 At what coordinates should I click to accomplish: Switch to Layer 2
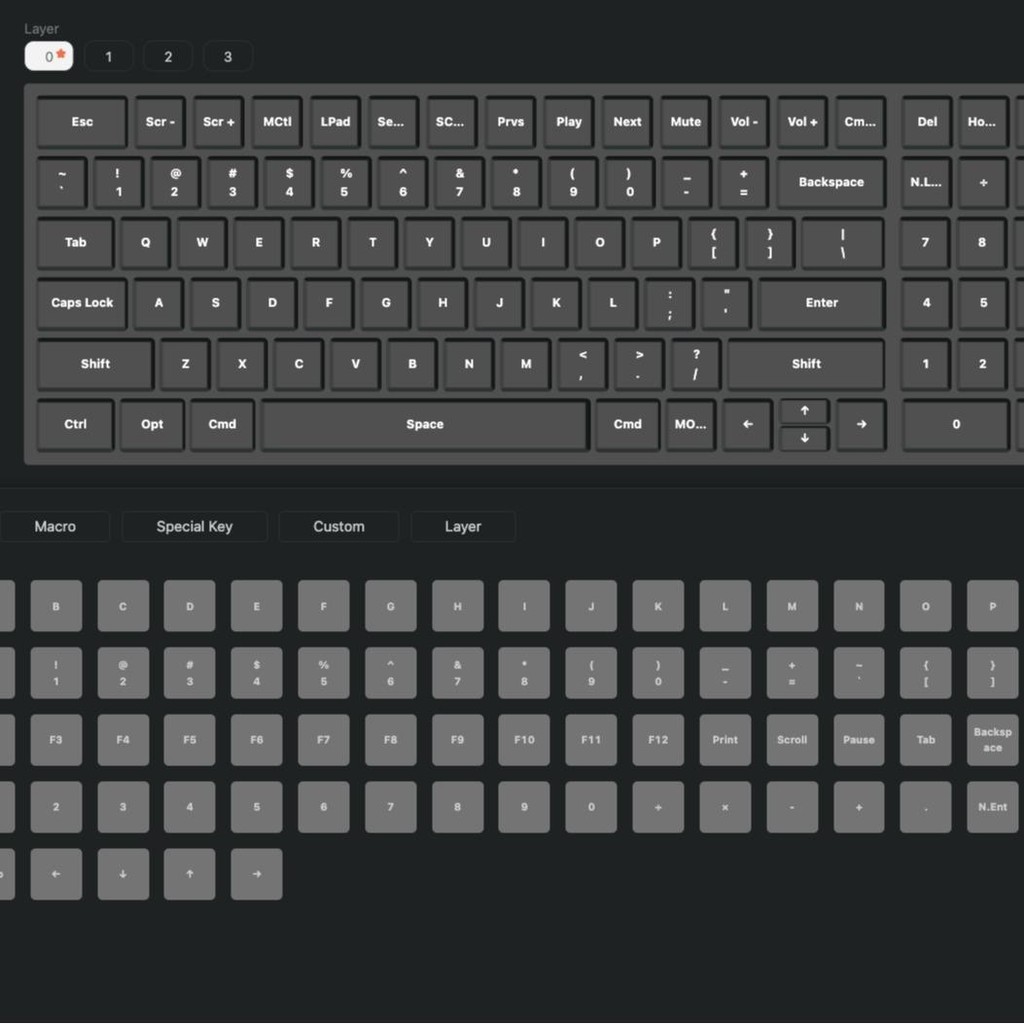pyautogui.click(x=168, y=56)
